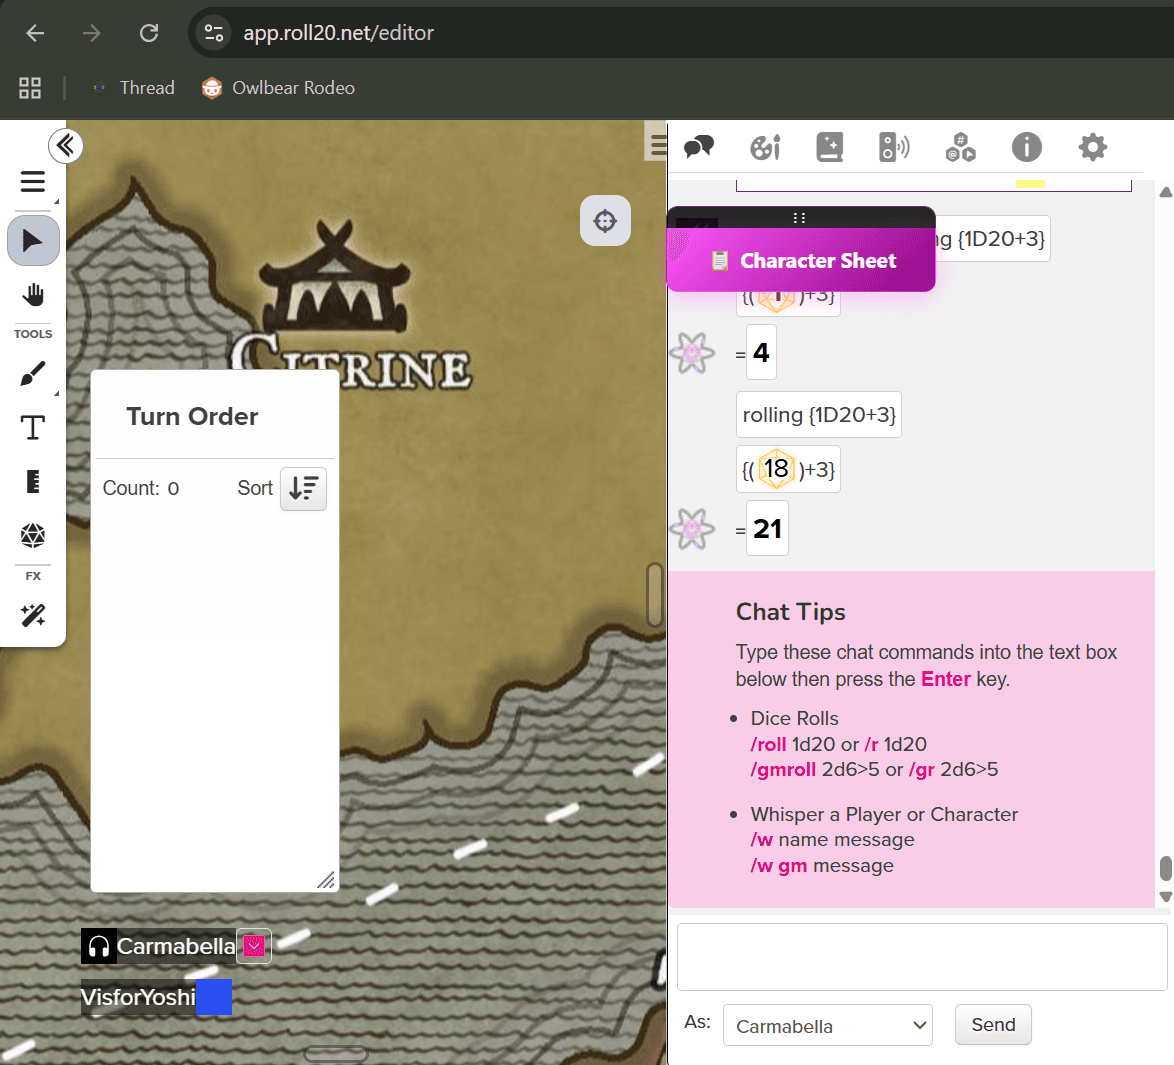This screenshot has height=1065, width=1174.
Task: Click the browser Back arrow
Action: coord(35,33)
